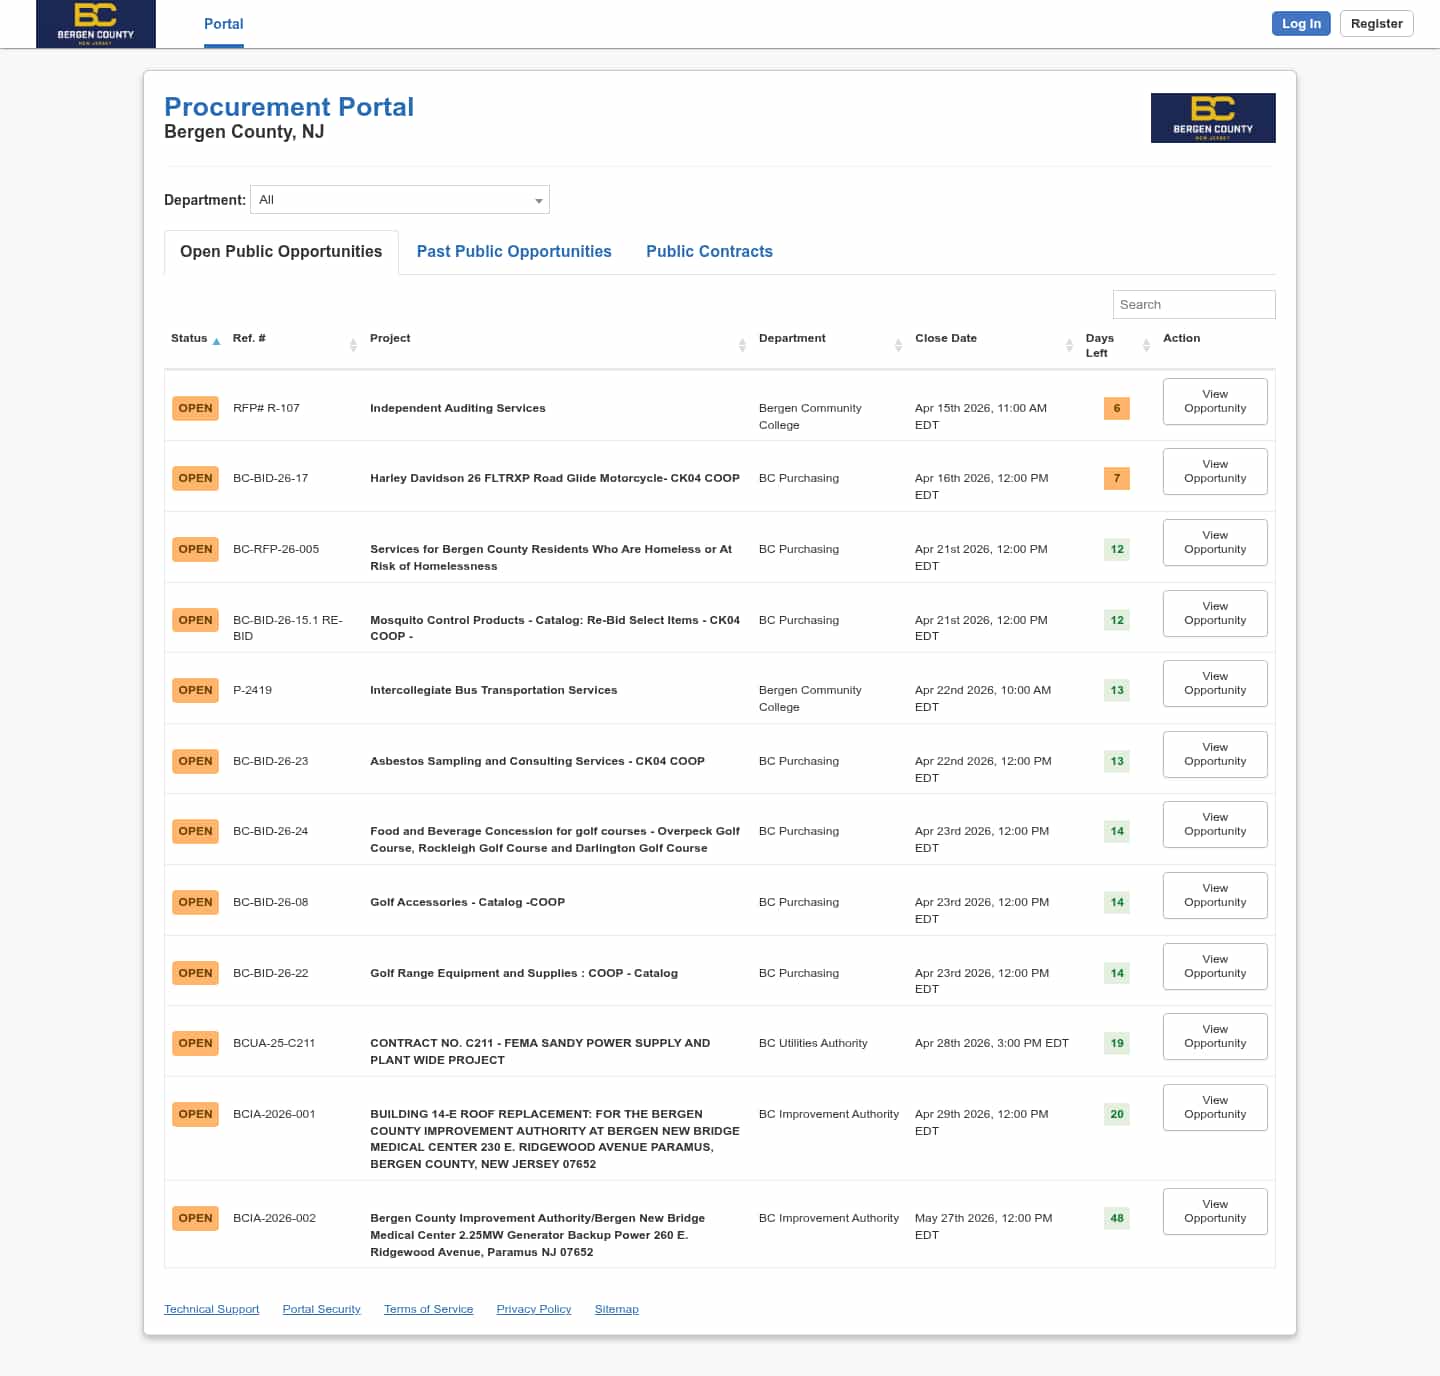Viewport: 1440px width, 1376px height.
Task: Switch to Open Public Opportunities tab
Action: point(281,252)
